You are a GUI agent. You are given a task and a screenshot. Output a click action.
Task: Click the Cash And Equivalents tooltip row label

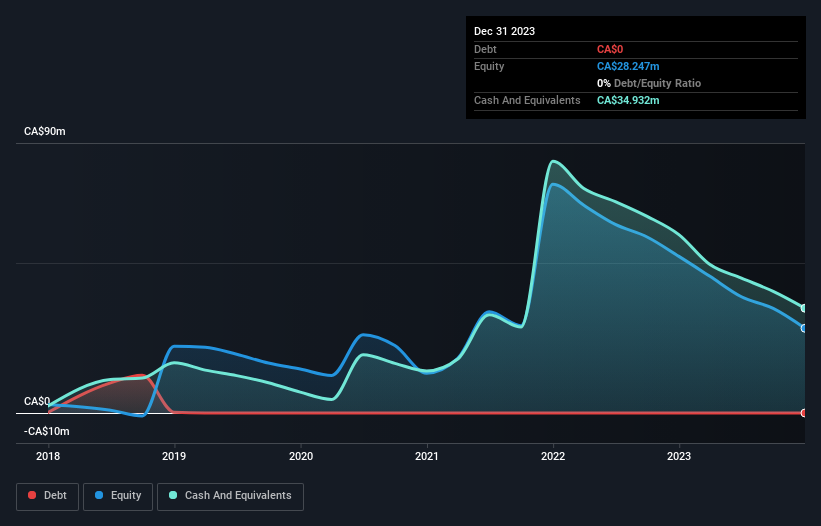(x=527, y=100)
